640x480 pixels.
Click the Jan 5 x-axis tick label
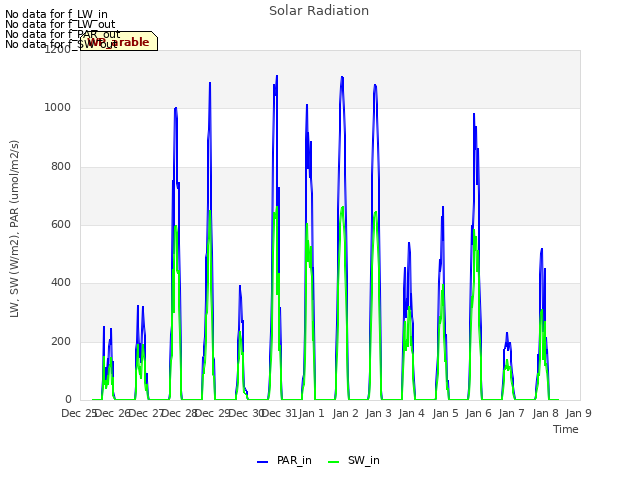pos(445,413)
